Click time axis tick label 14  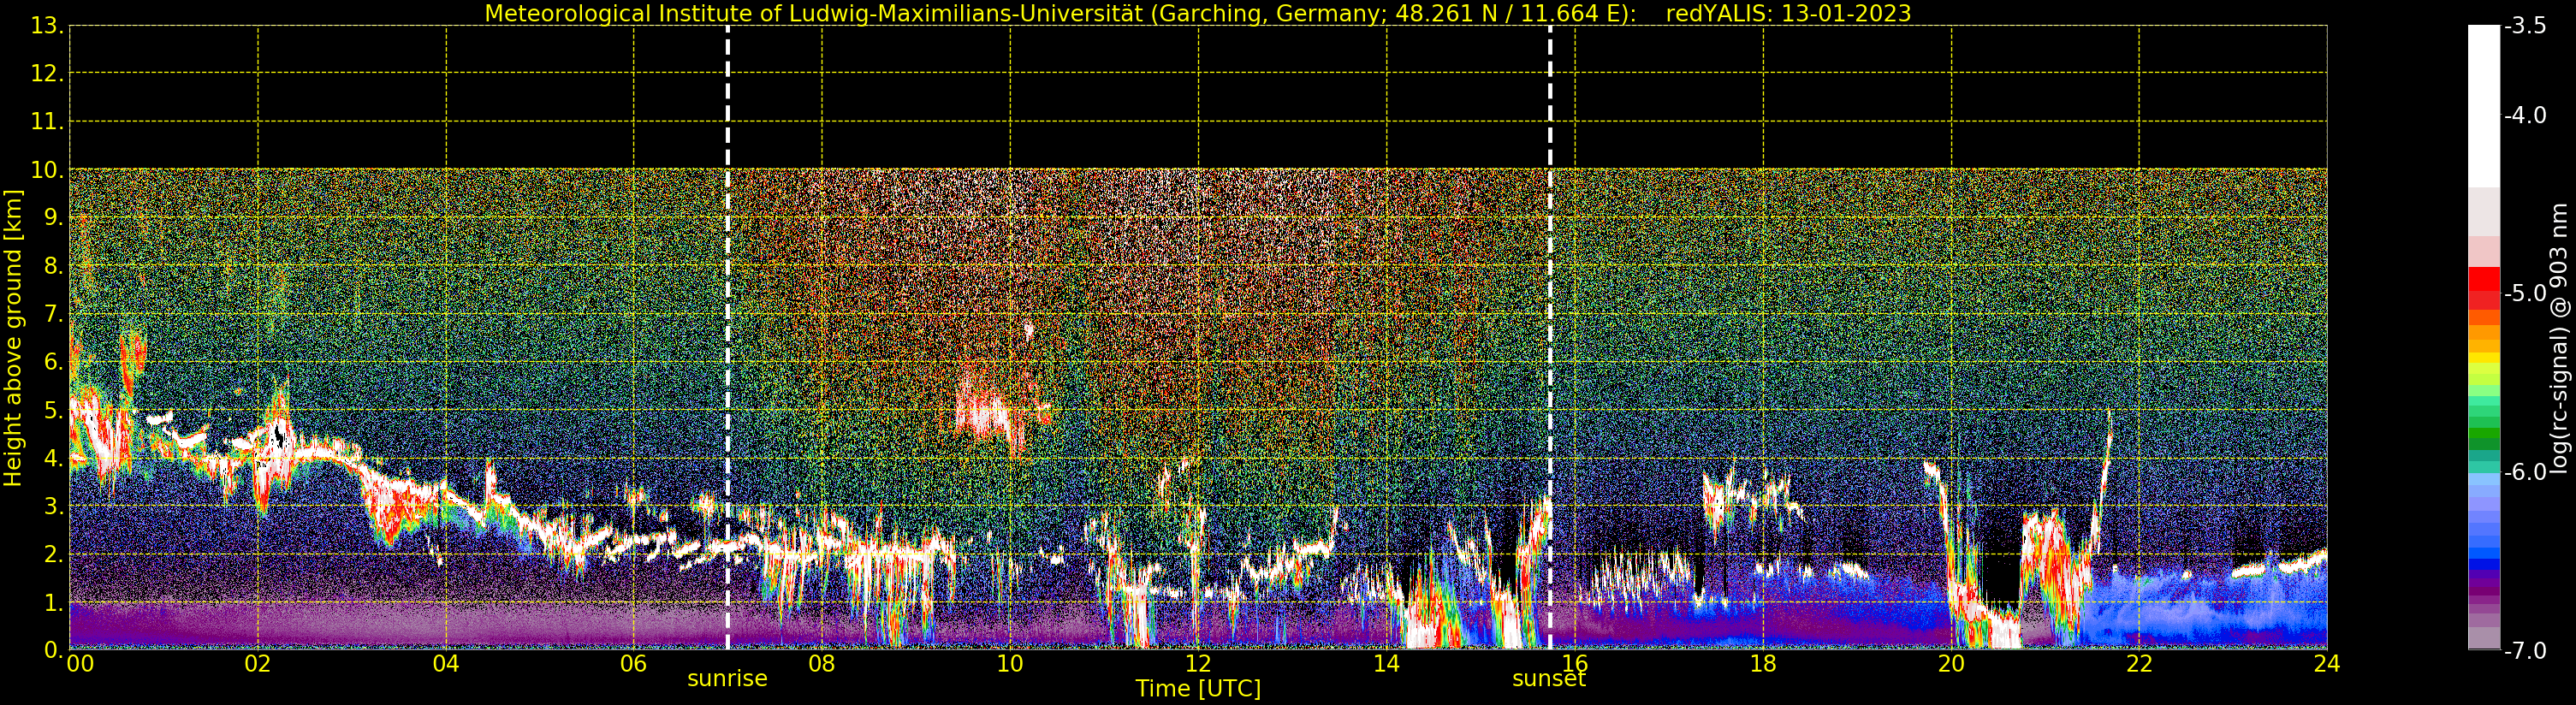point(1386,664)
